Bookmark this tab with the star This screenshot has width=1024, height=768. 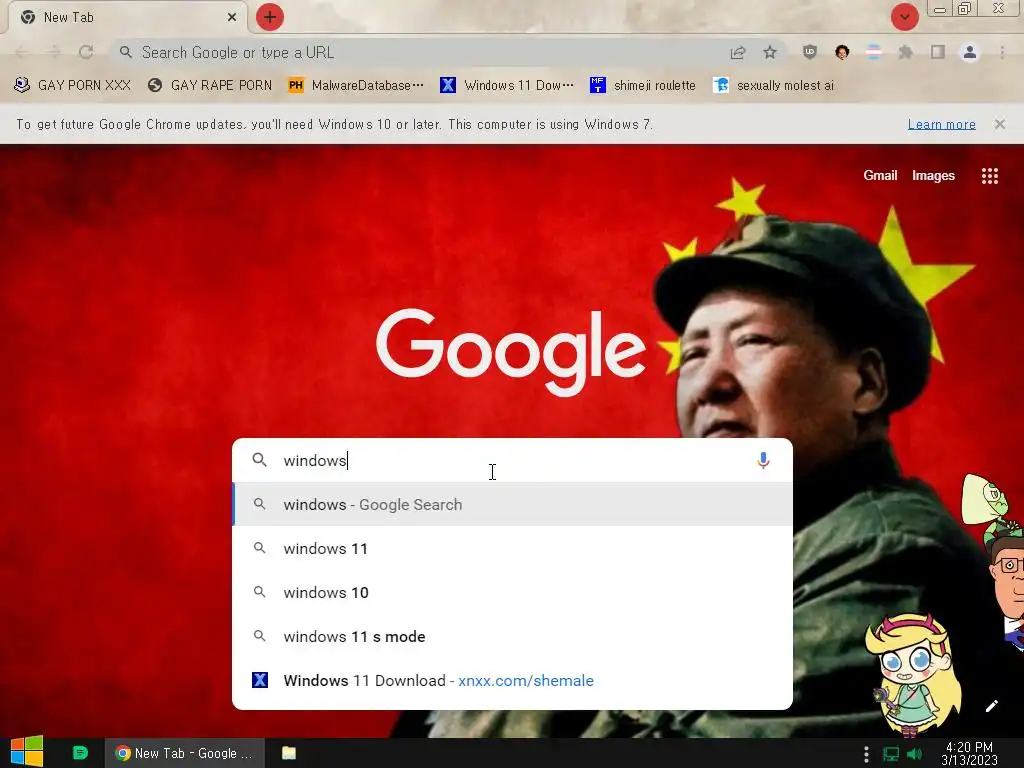770,52
